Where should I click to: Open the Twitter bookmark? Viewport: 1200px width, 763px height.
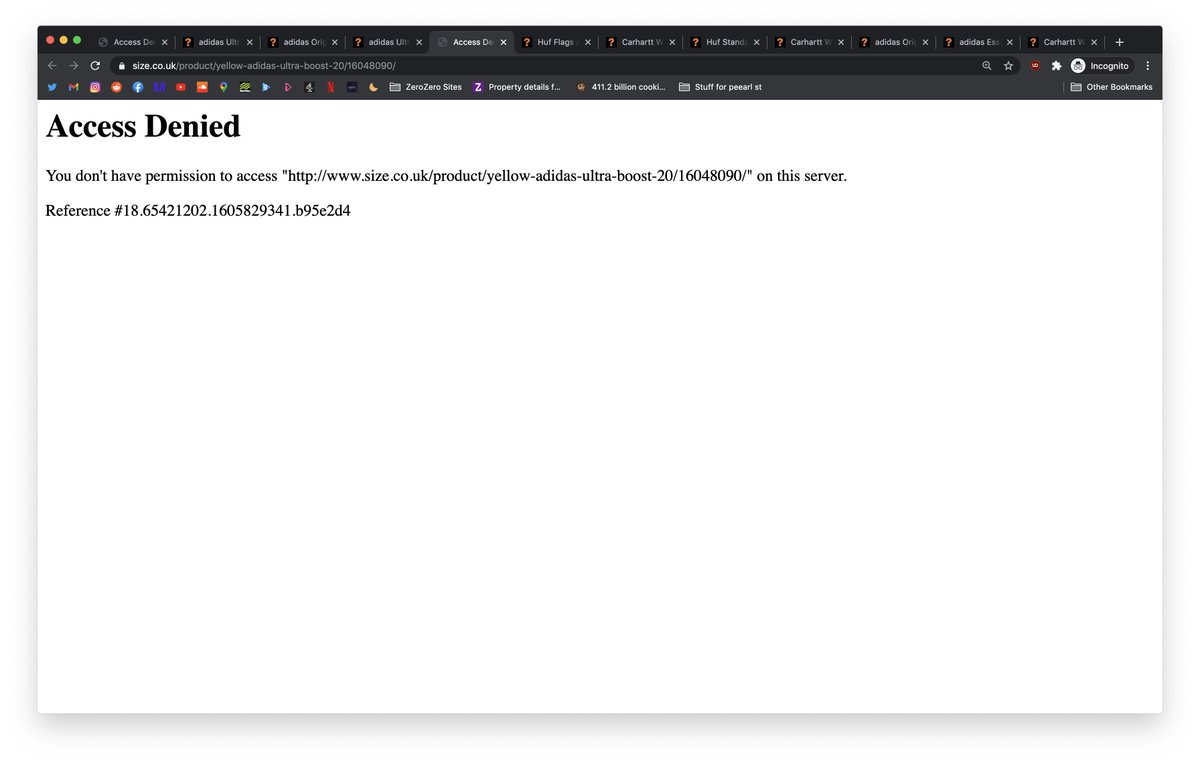52,87
